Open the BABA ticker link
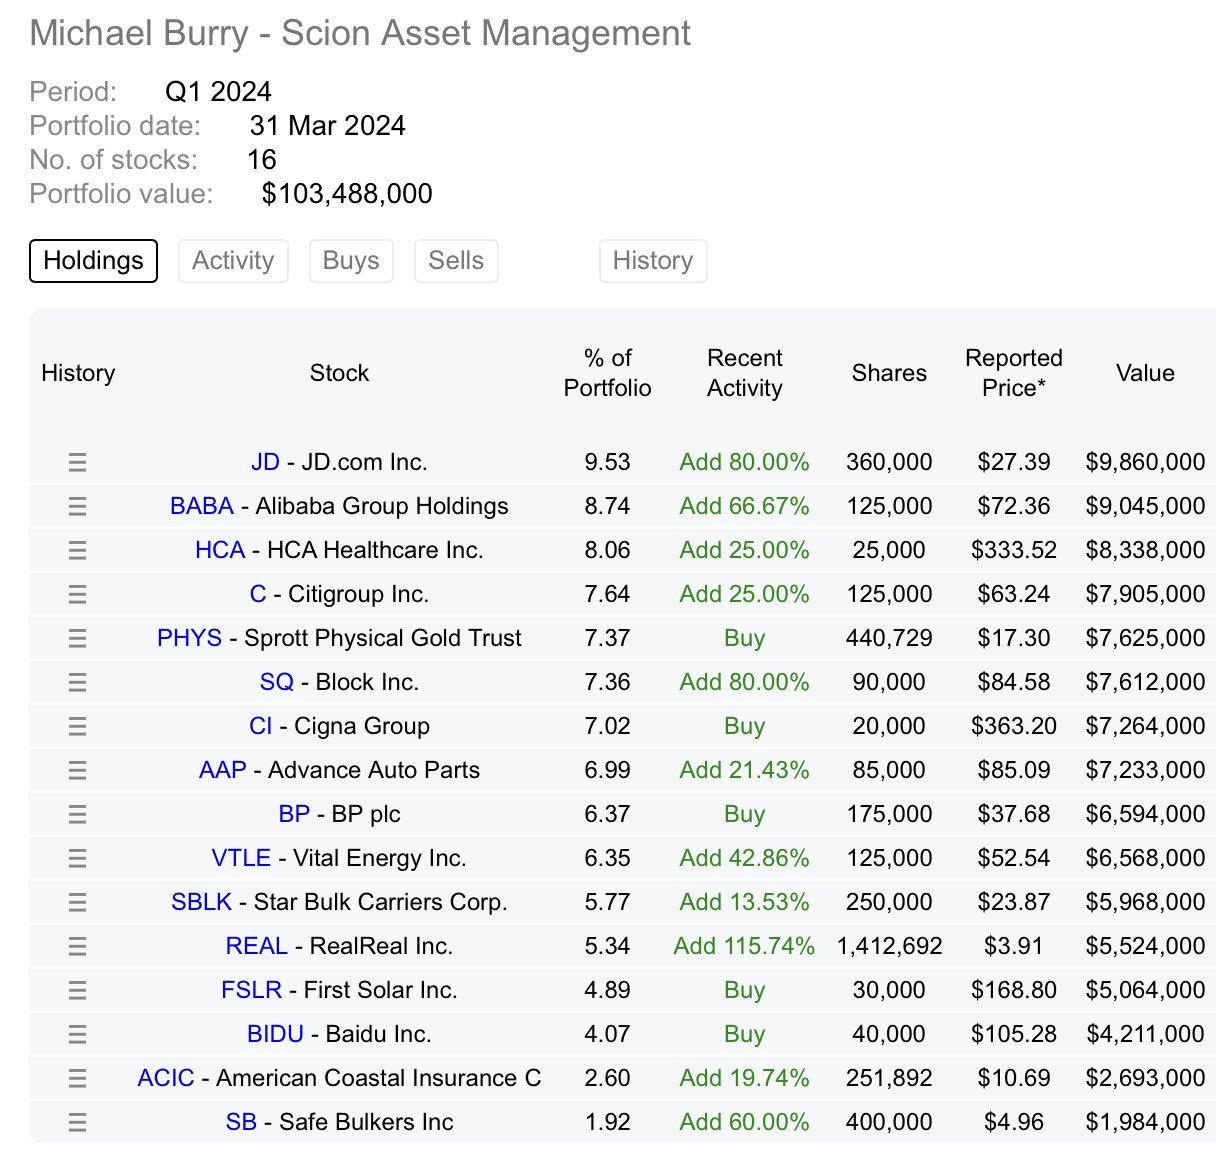Image resolution: width=1225 pixels, height=1151 pixels. [x=202, y=506]
